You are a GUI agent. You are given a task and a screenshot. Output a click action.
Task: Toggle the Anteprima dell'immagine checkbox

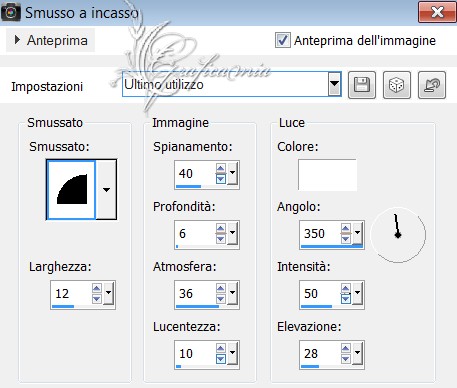click(283, 40)
